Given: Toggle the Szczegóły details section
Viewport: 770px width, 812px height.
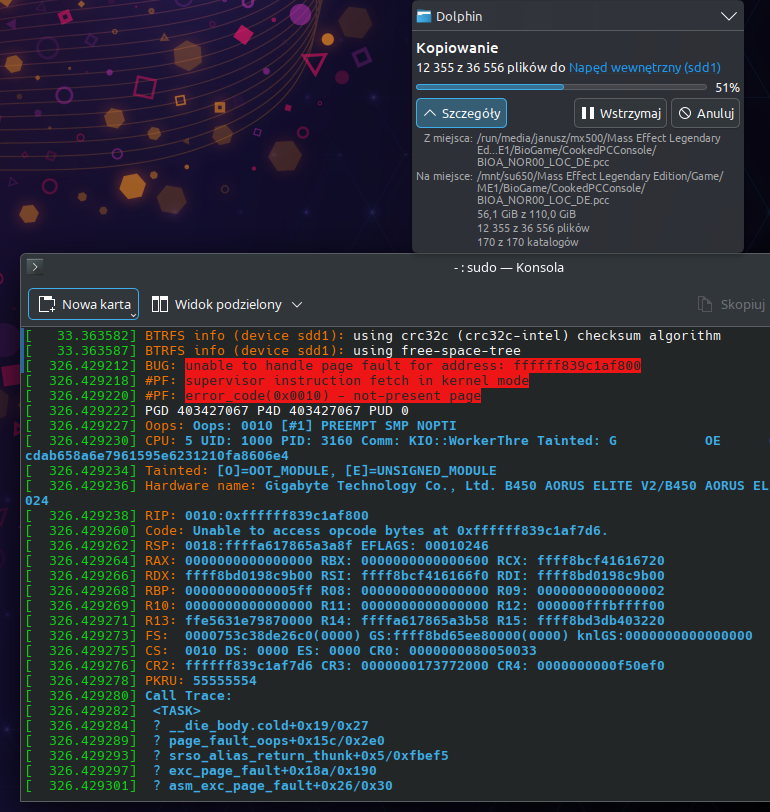Looking at the screenshot, I should 462,113.
